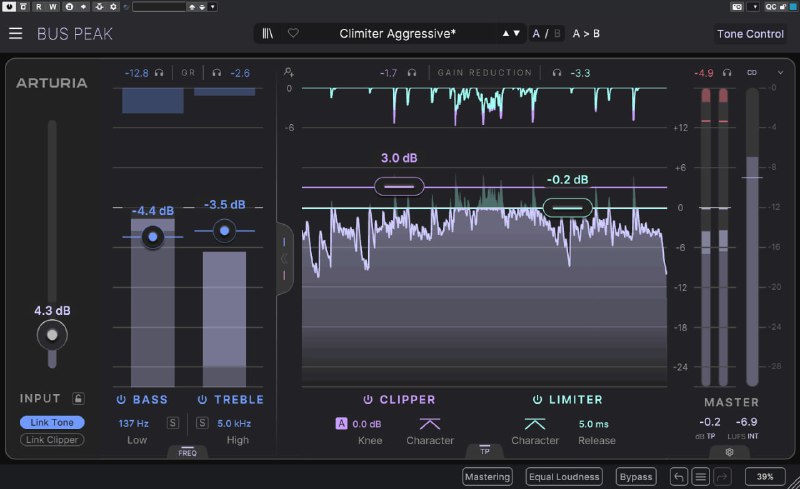Collapse the tone panel side handle
Screen dimensions: 800x489
tap(284, 259)
